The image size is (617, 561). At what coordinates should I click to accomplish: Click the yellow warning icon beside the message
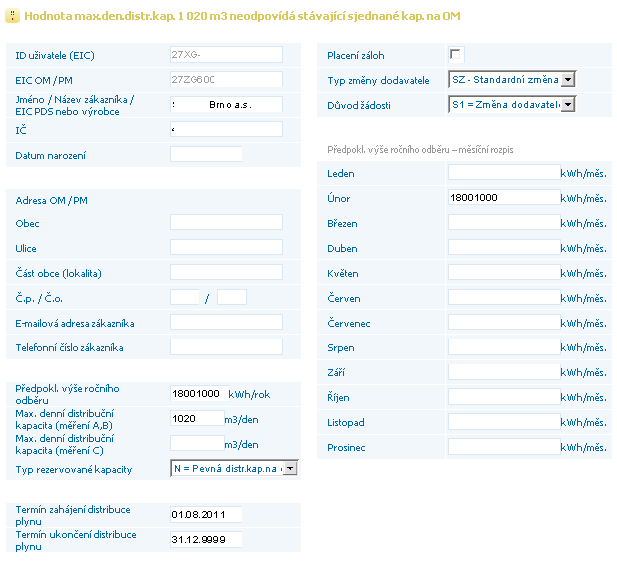(x=12, y=16)
